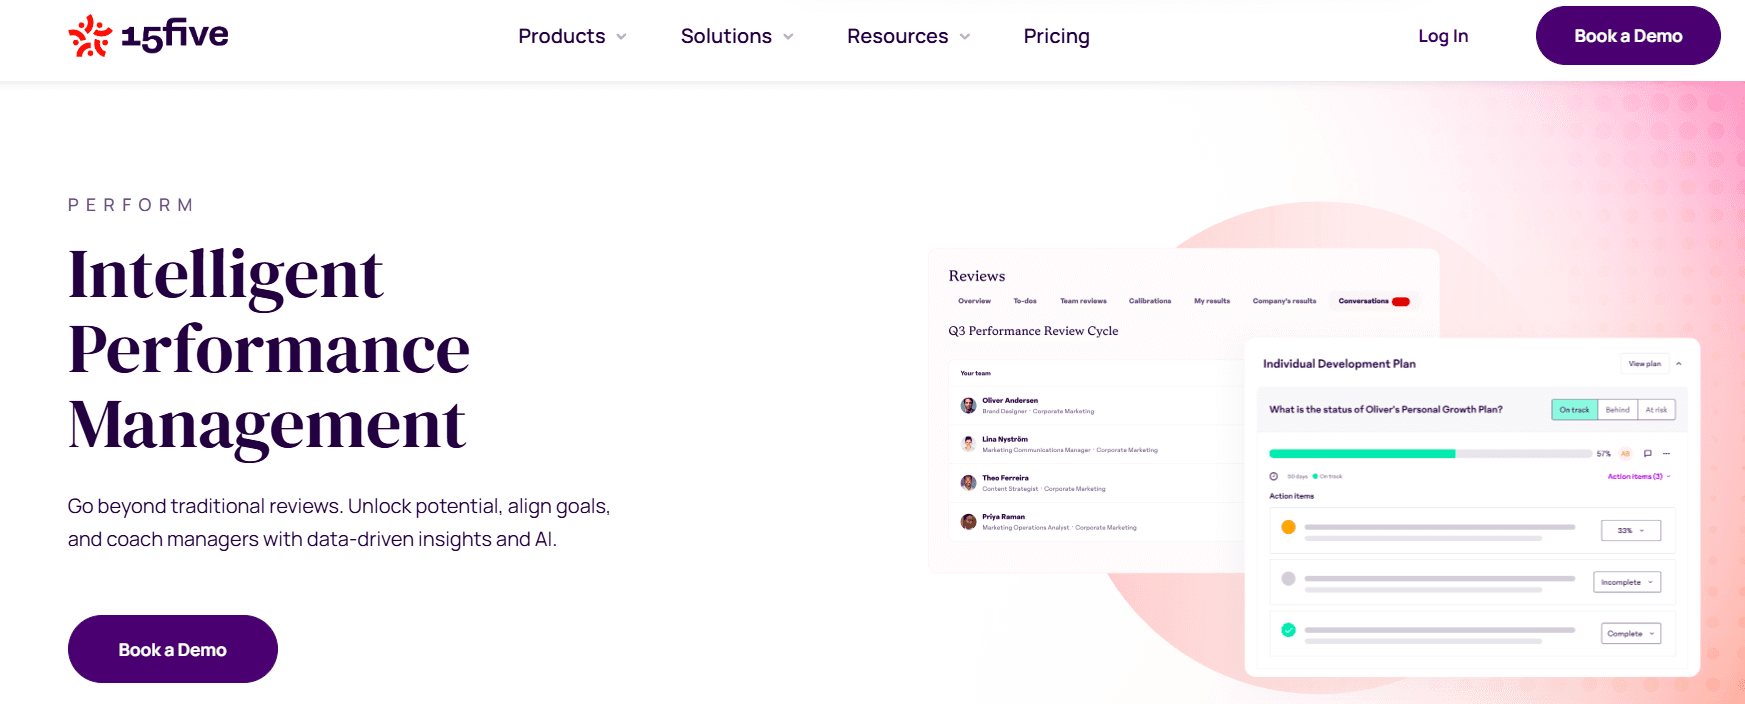
Task: Click the orange status dot on first action item
Action: point(1288,527)
